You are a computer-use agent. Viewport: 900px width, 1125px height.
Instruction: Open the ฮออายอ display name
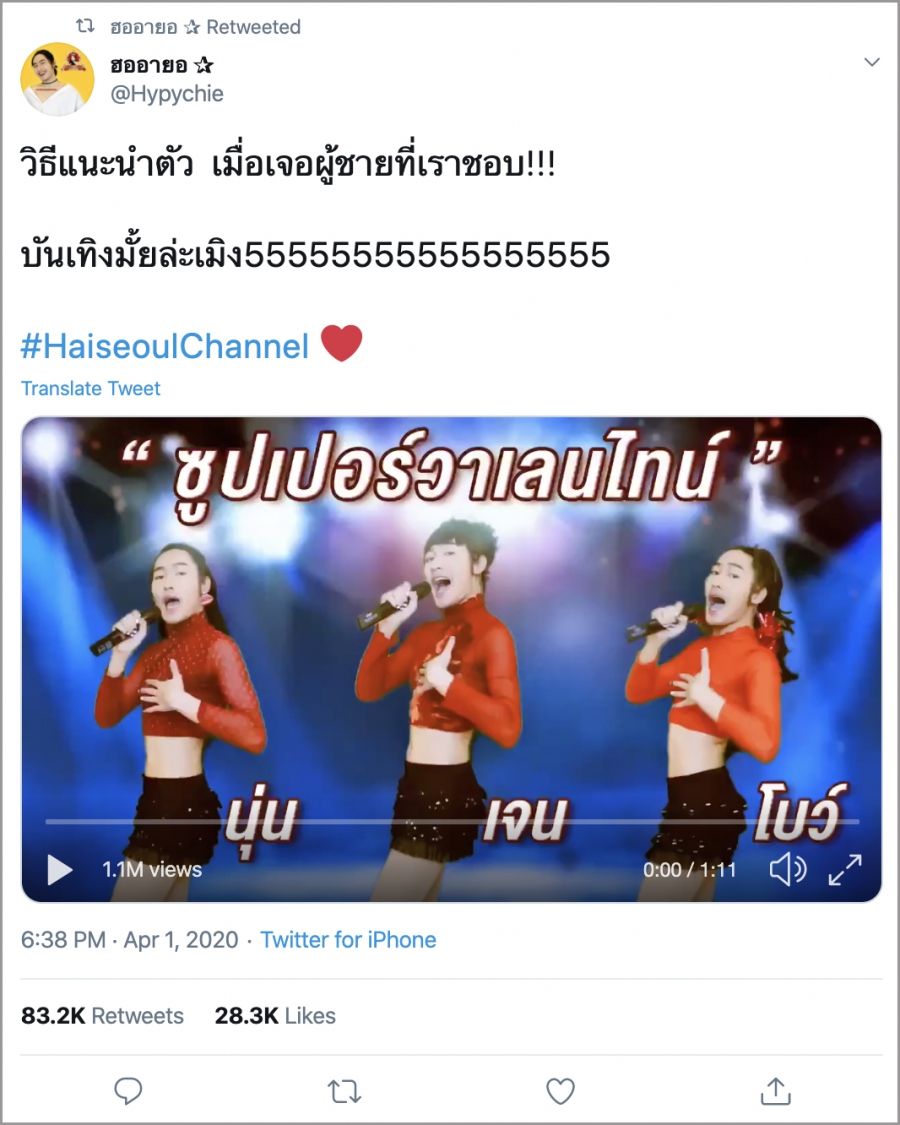(x=161, y=65)
